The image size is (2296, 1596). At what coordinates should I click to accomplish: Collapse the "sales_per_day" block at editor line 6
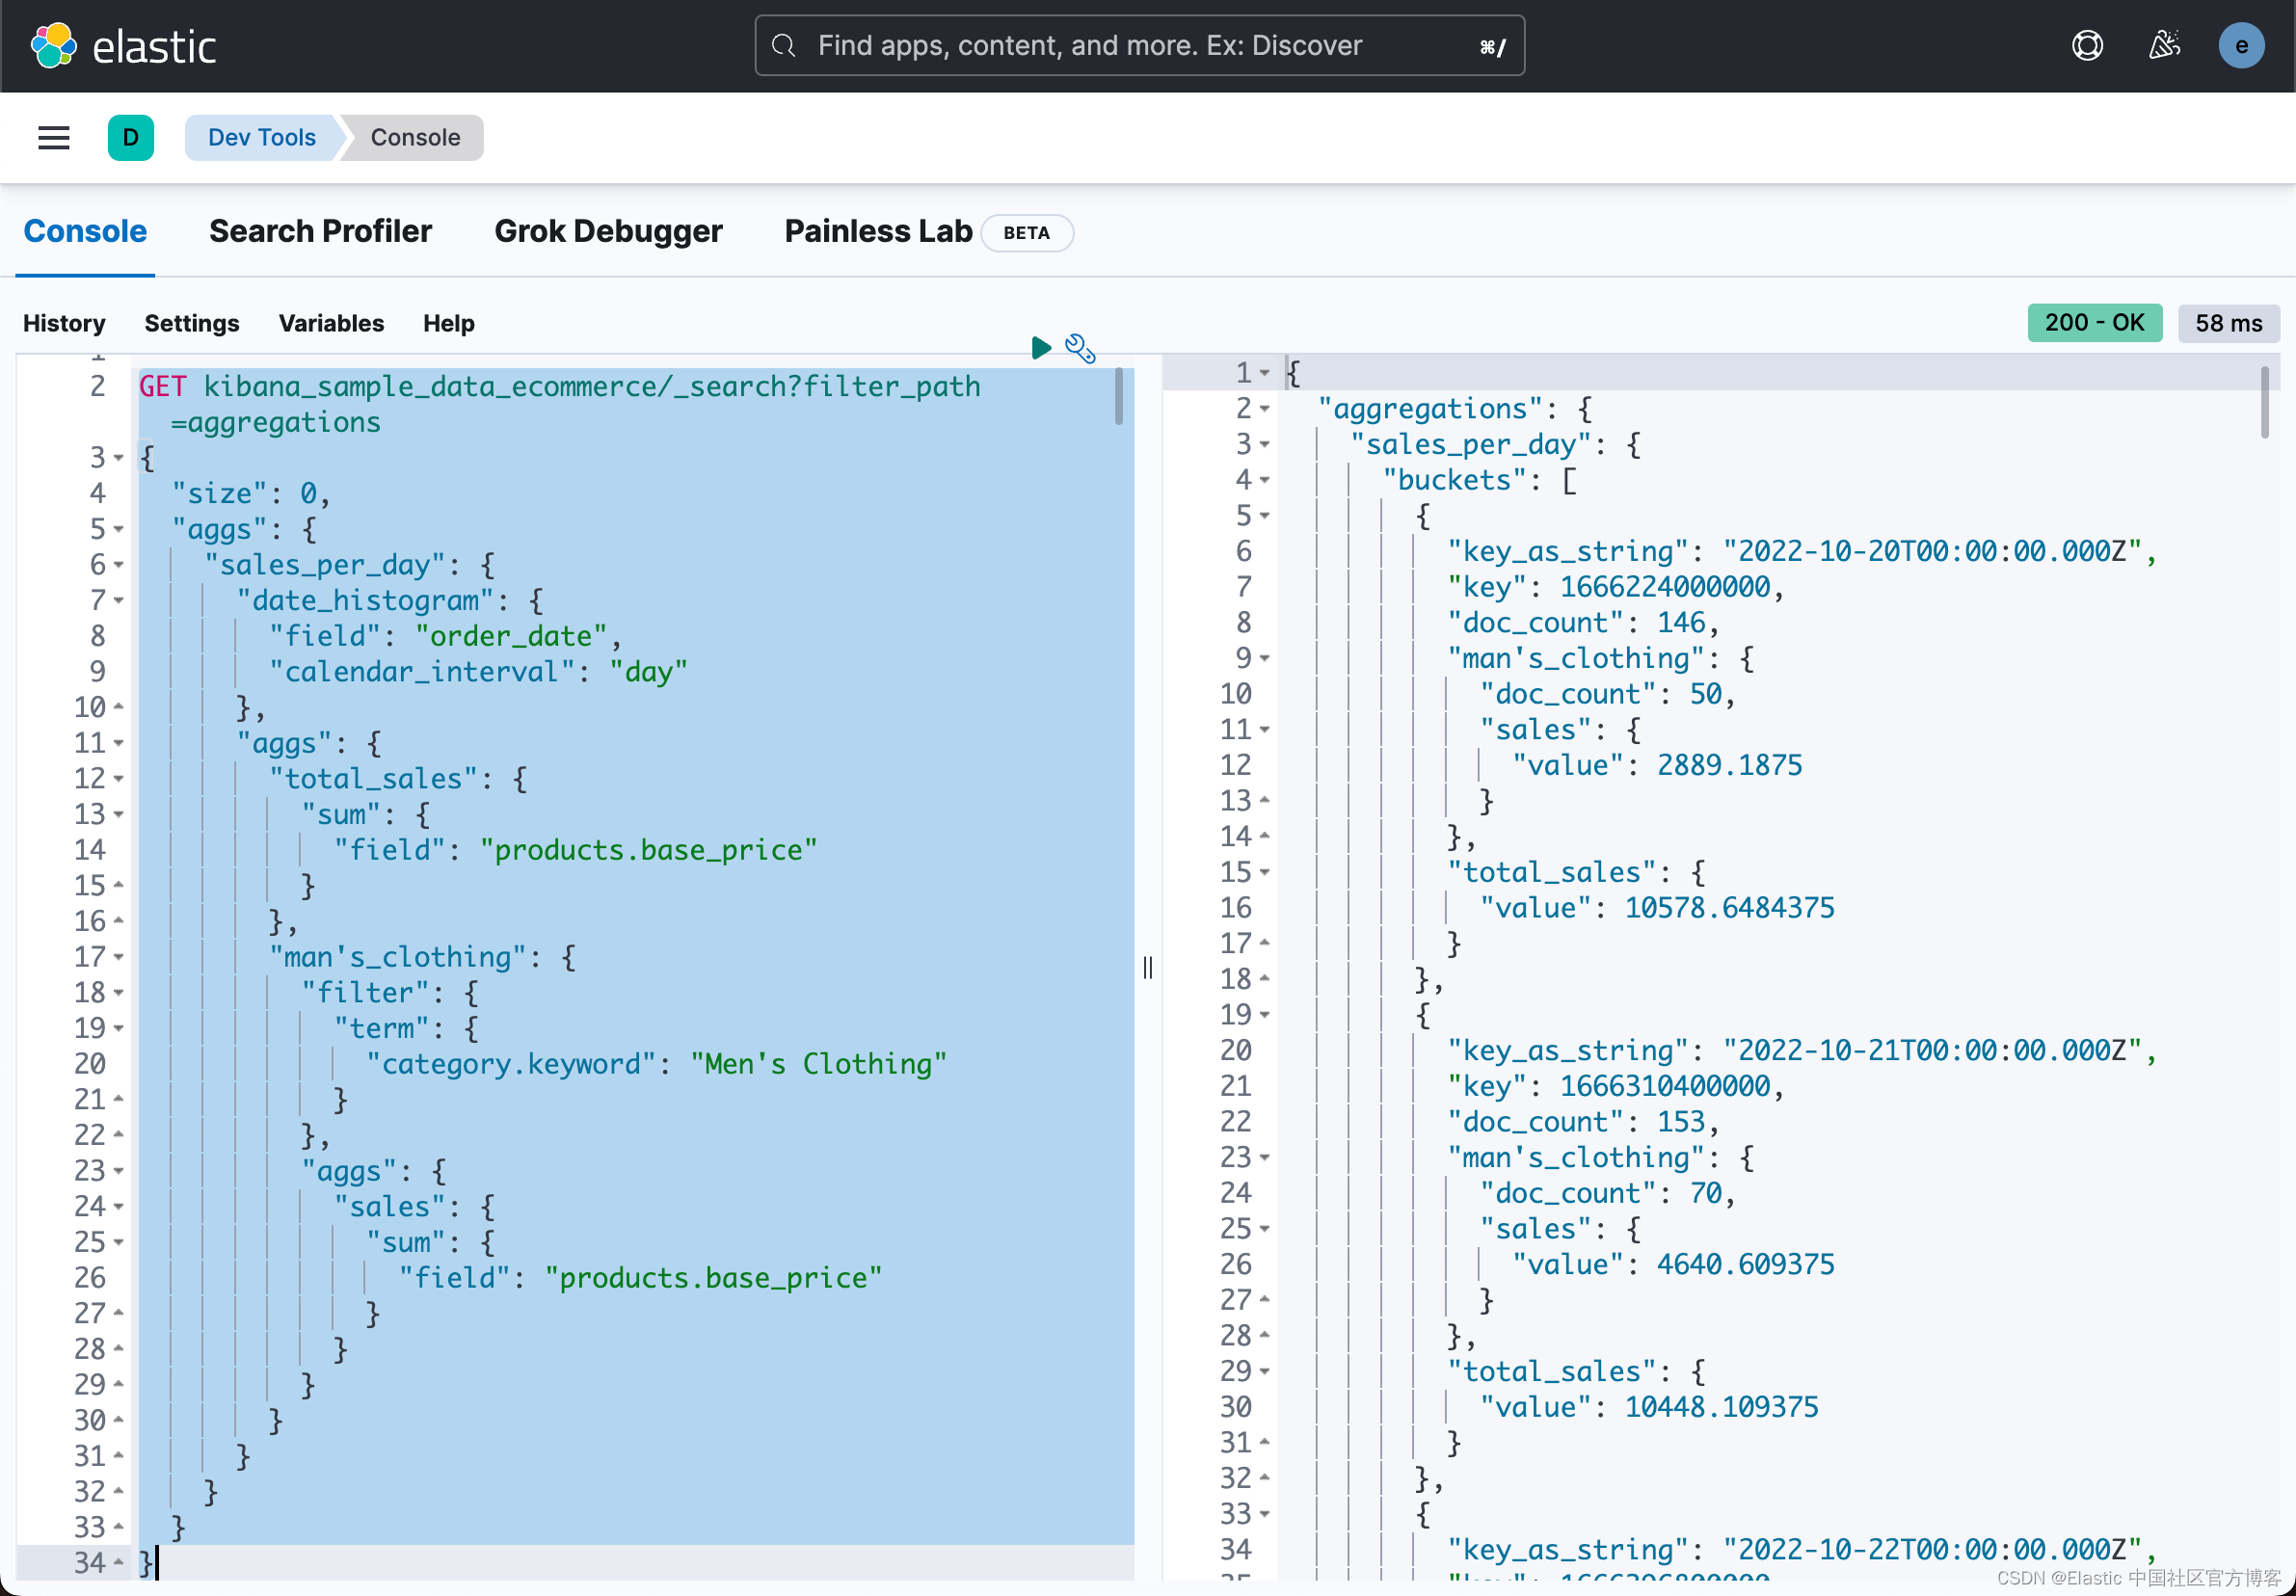click(x=119, y=565)
